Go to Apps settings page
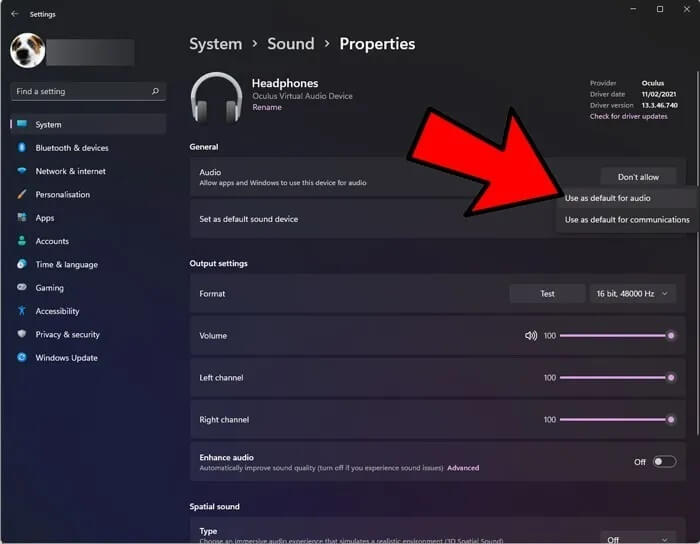The image size is (700, 544). 88,218
